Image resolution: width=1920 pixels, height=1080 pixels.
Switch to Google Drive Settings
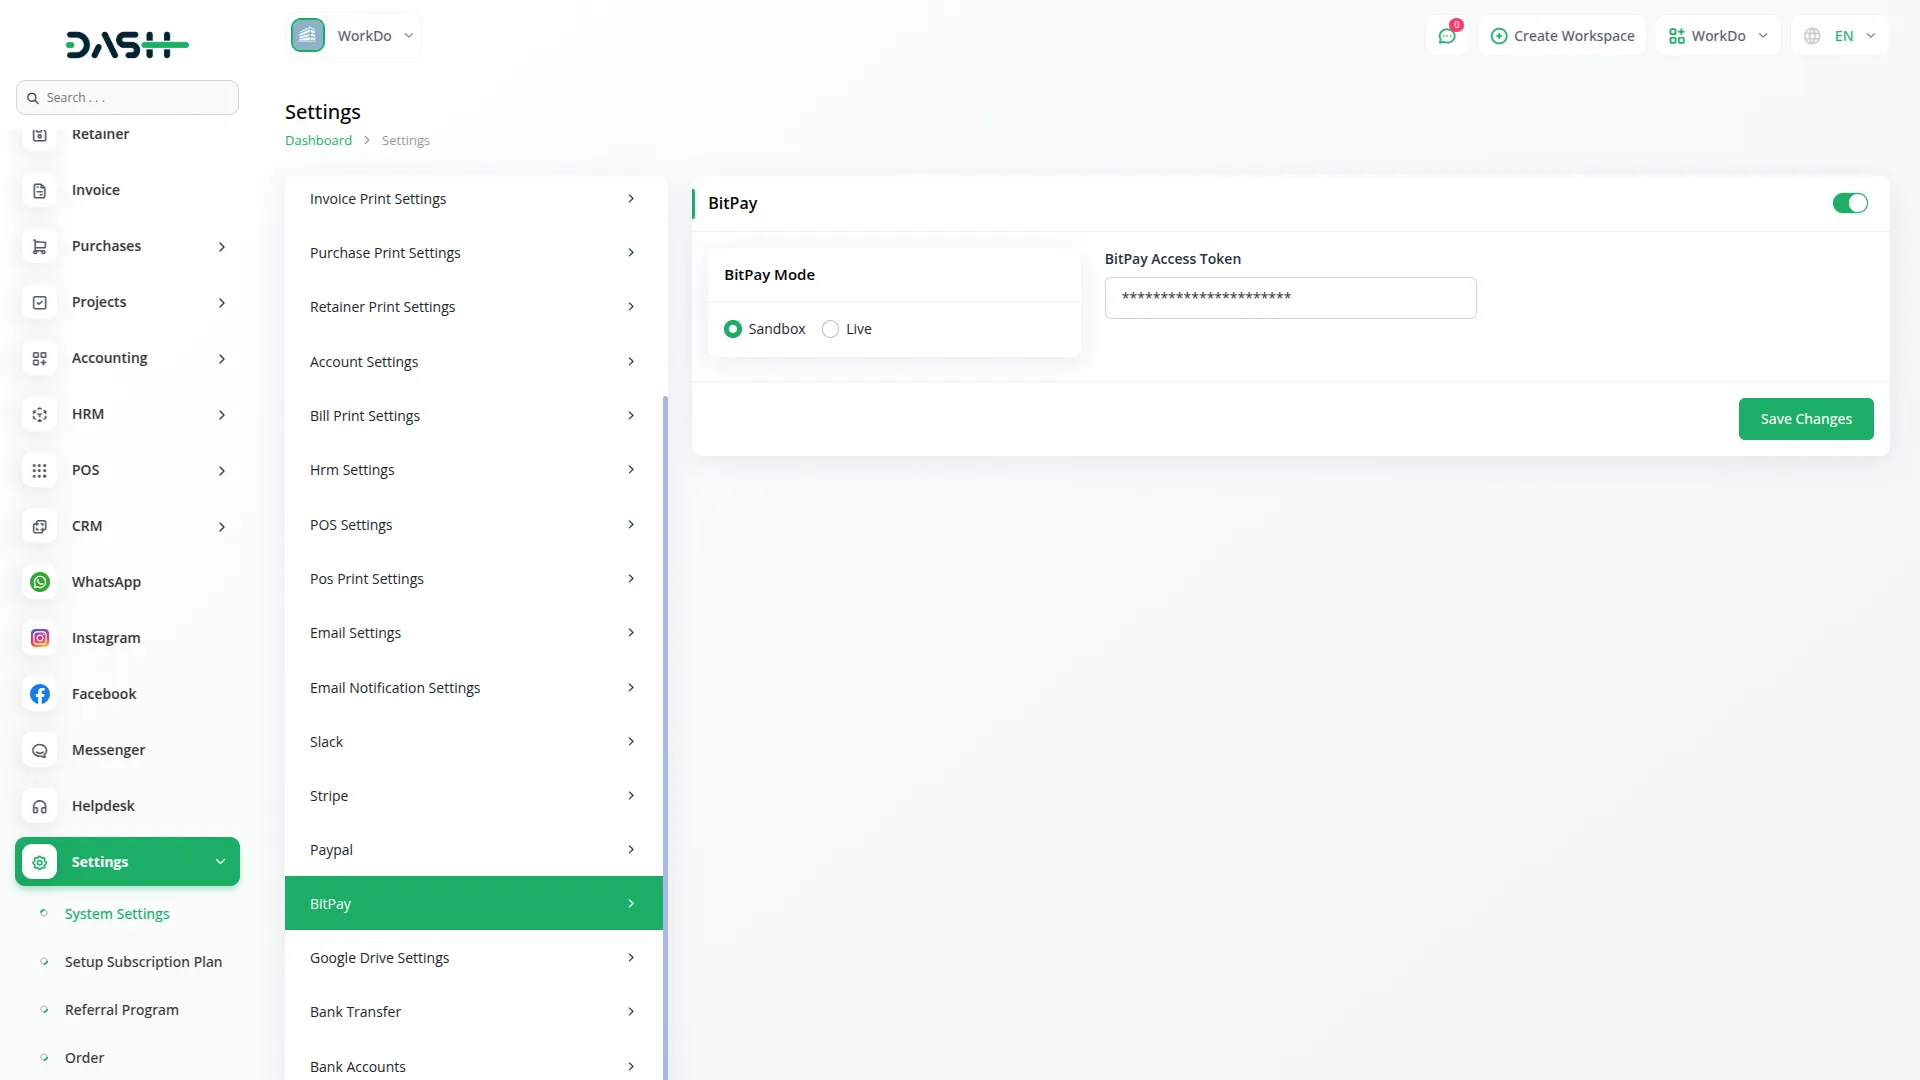471,957
